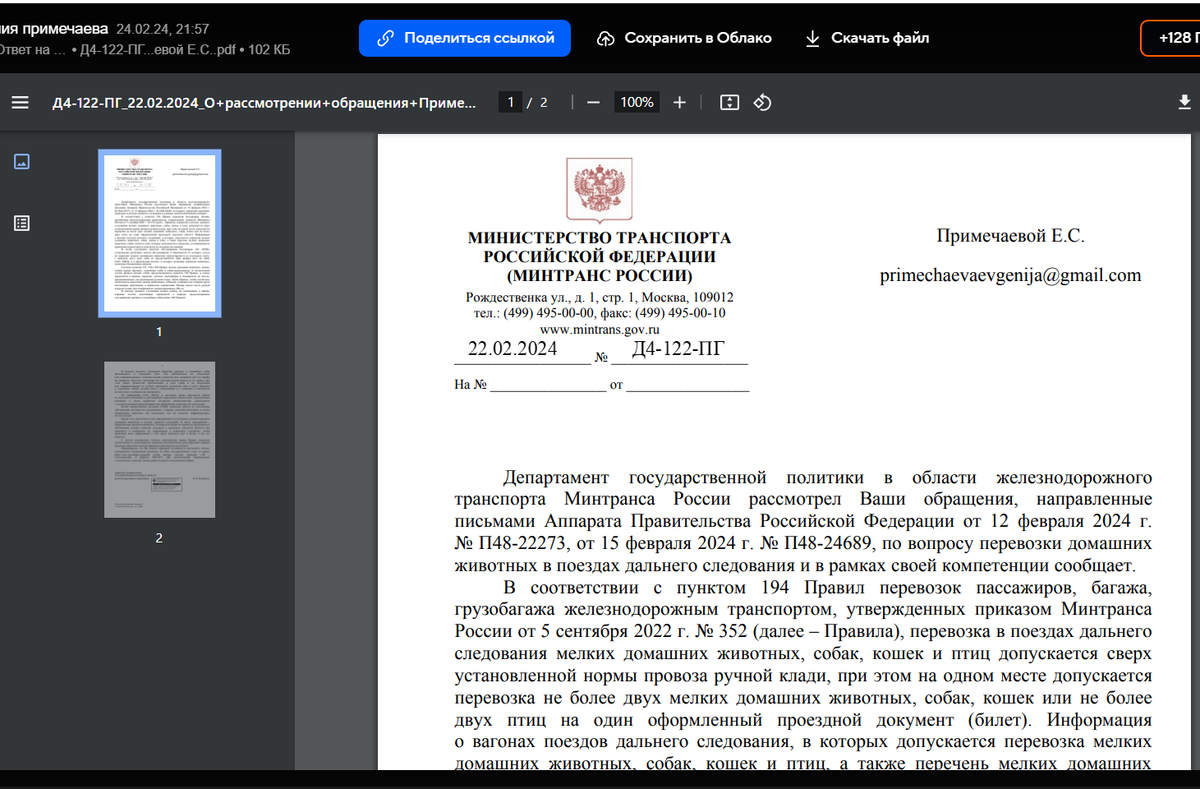
Task: Click the document number Д4-122-ПГ
Action: (x=678, y=349)
